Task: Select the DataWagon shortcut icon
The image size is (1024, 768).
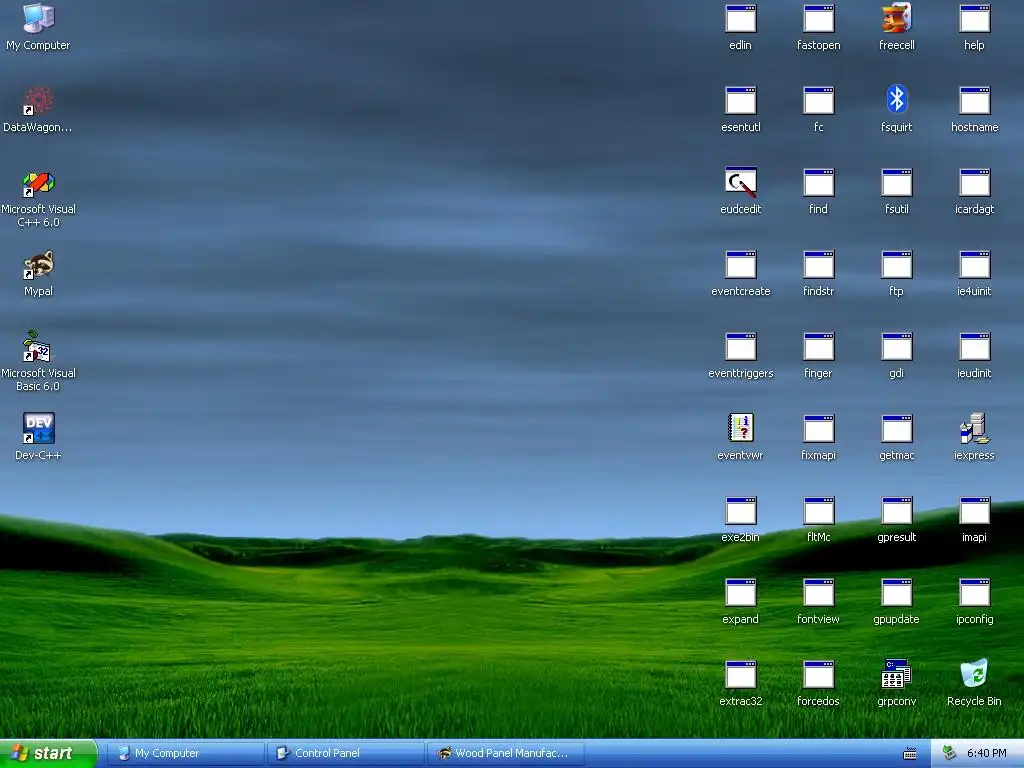Action: point(39,101)
